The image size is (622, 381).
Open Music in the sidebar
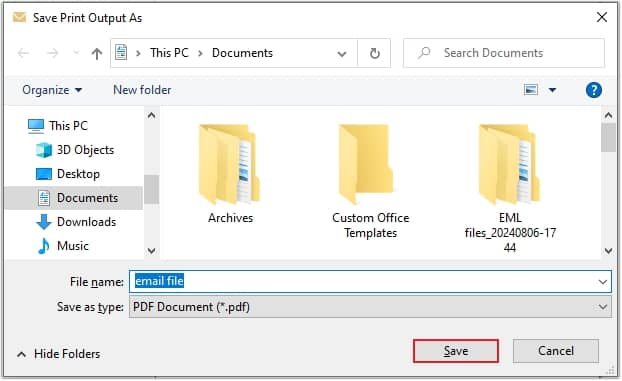tap(73, 246)
